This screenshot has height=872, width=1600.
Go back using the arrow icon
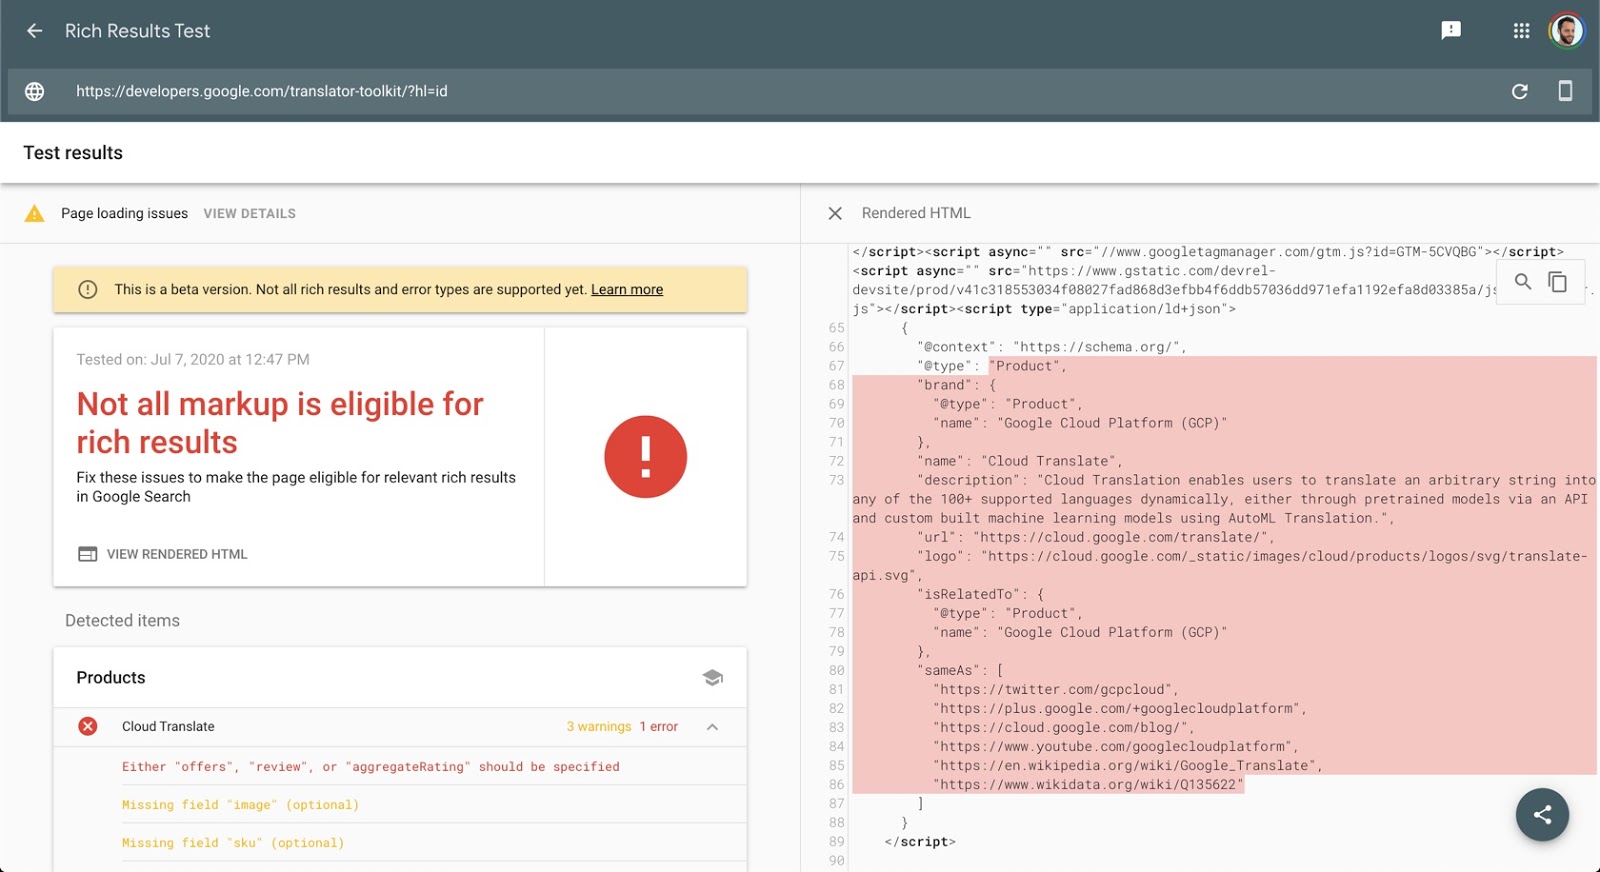click(x=34, y=31)
